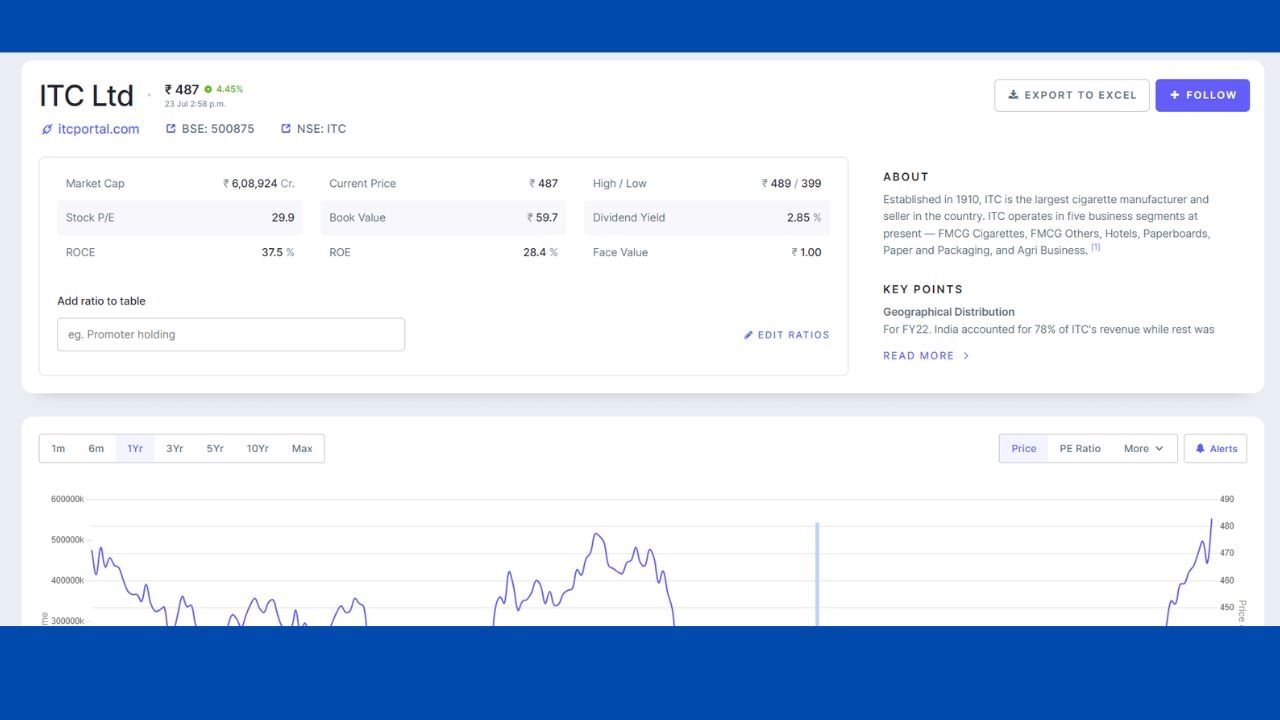Open Alerts with the bell button
This screenshot has width=1280, height=720.
[1215, 449]
